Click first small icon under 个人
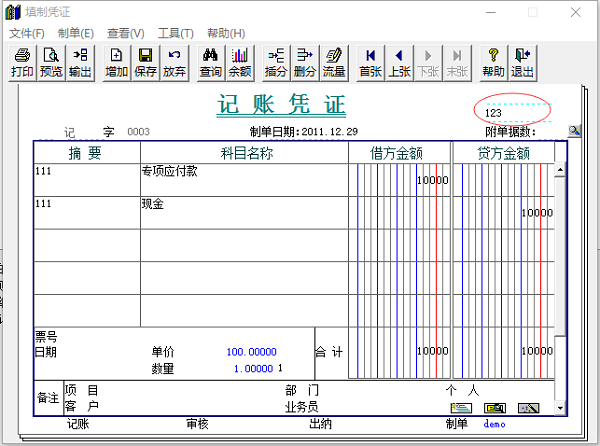 click(461, 408)
